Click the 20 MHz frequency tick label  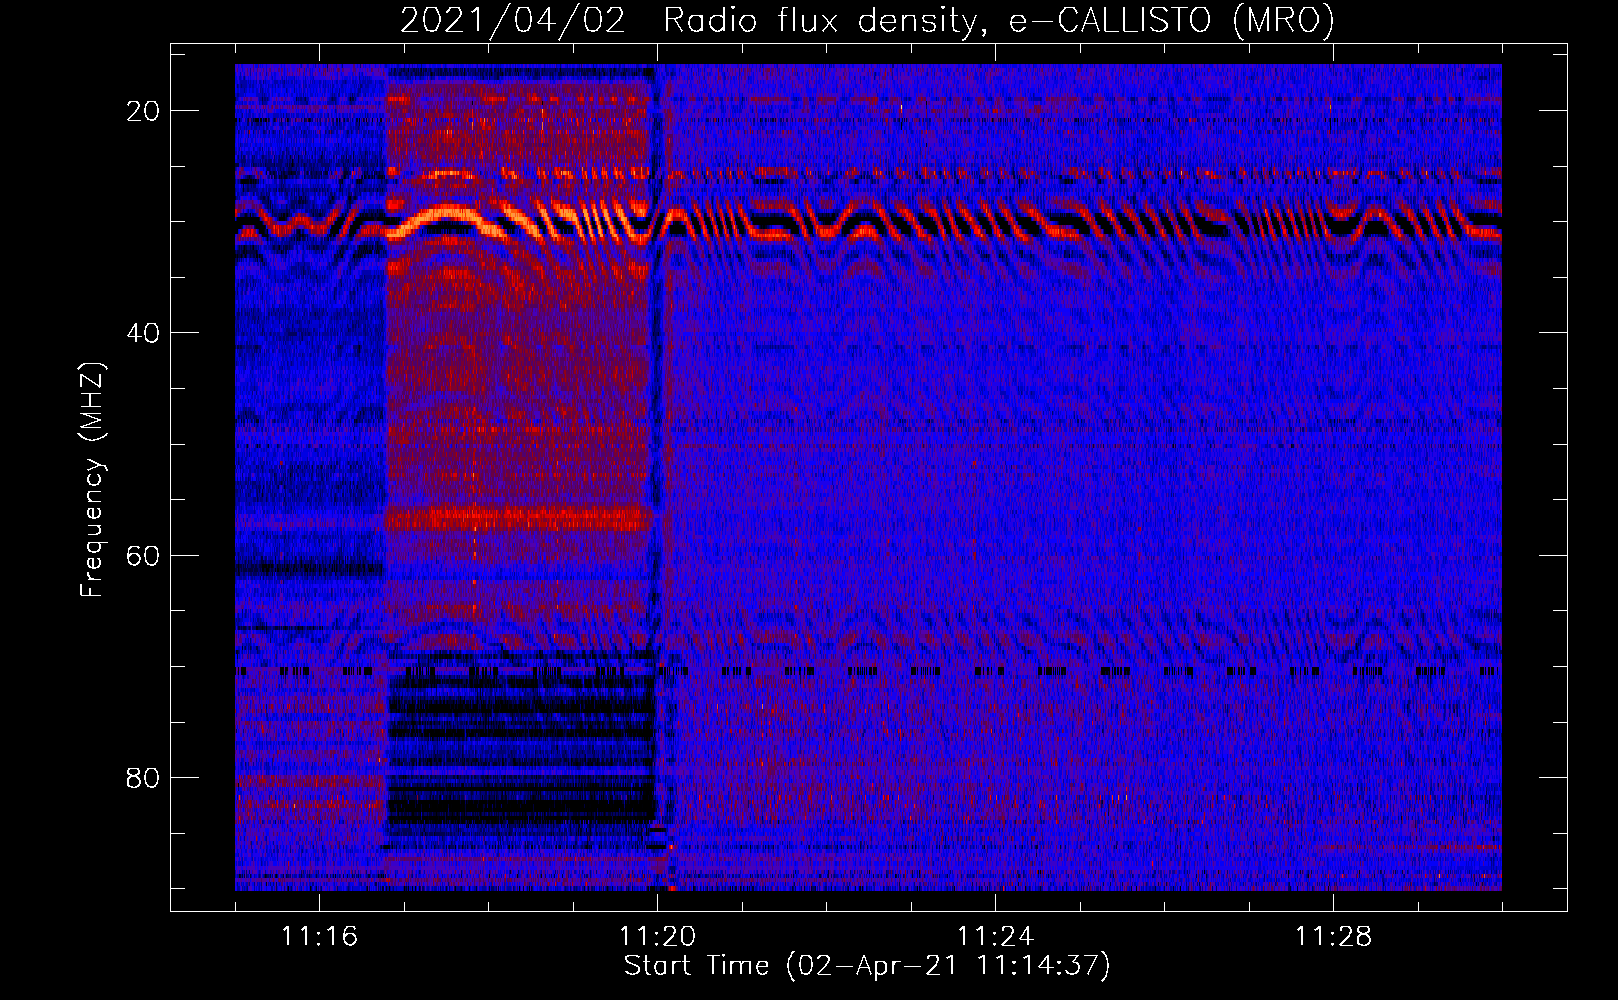click(x=144, y=111)
